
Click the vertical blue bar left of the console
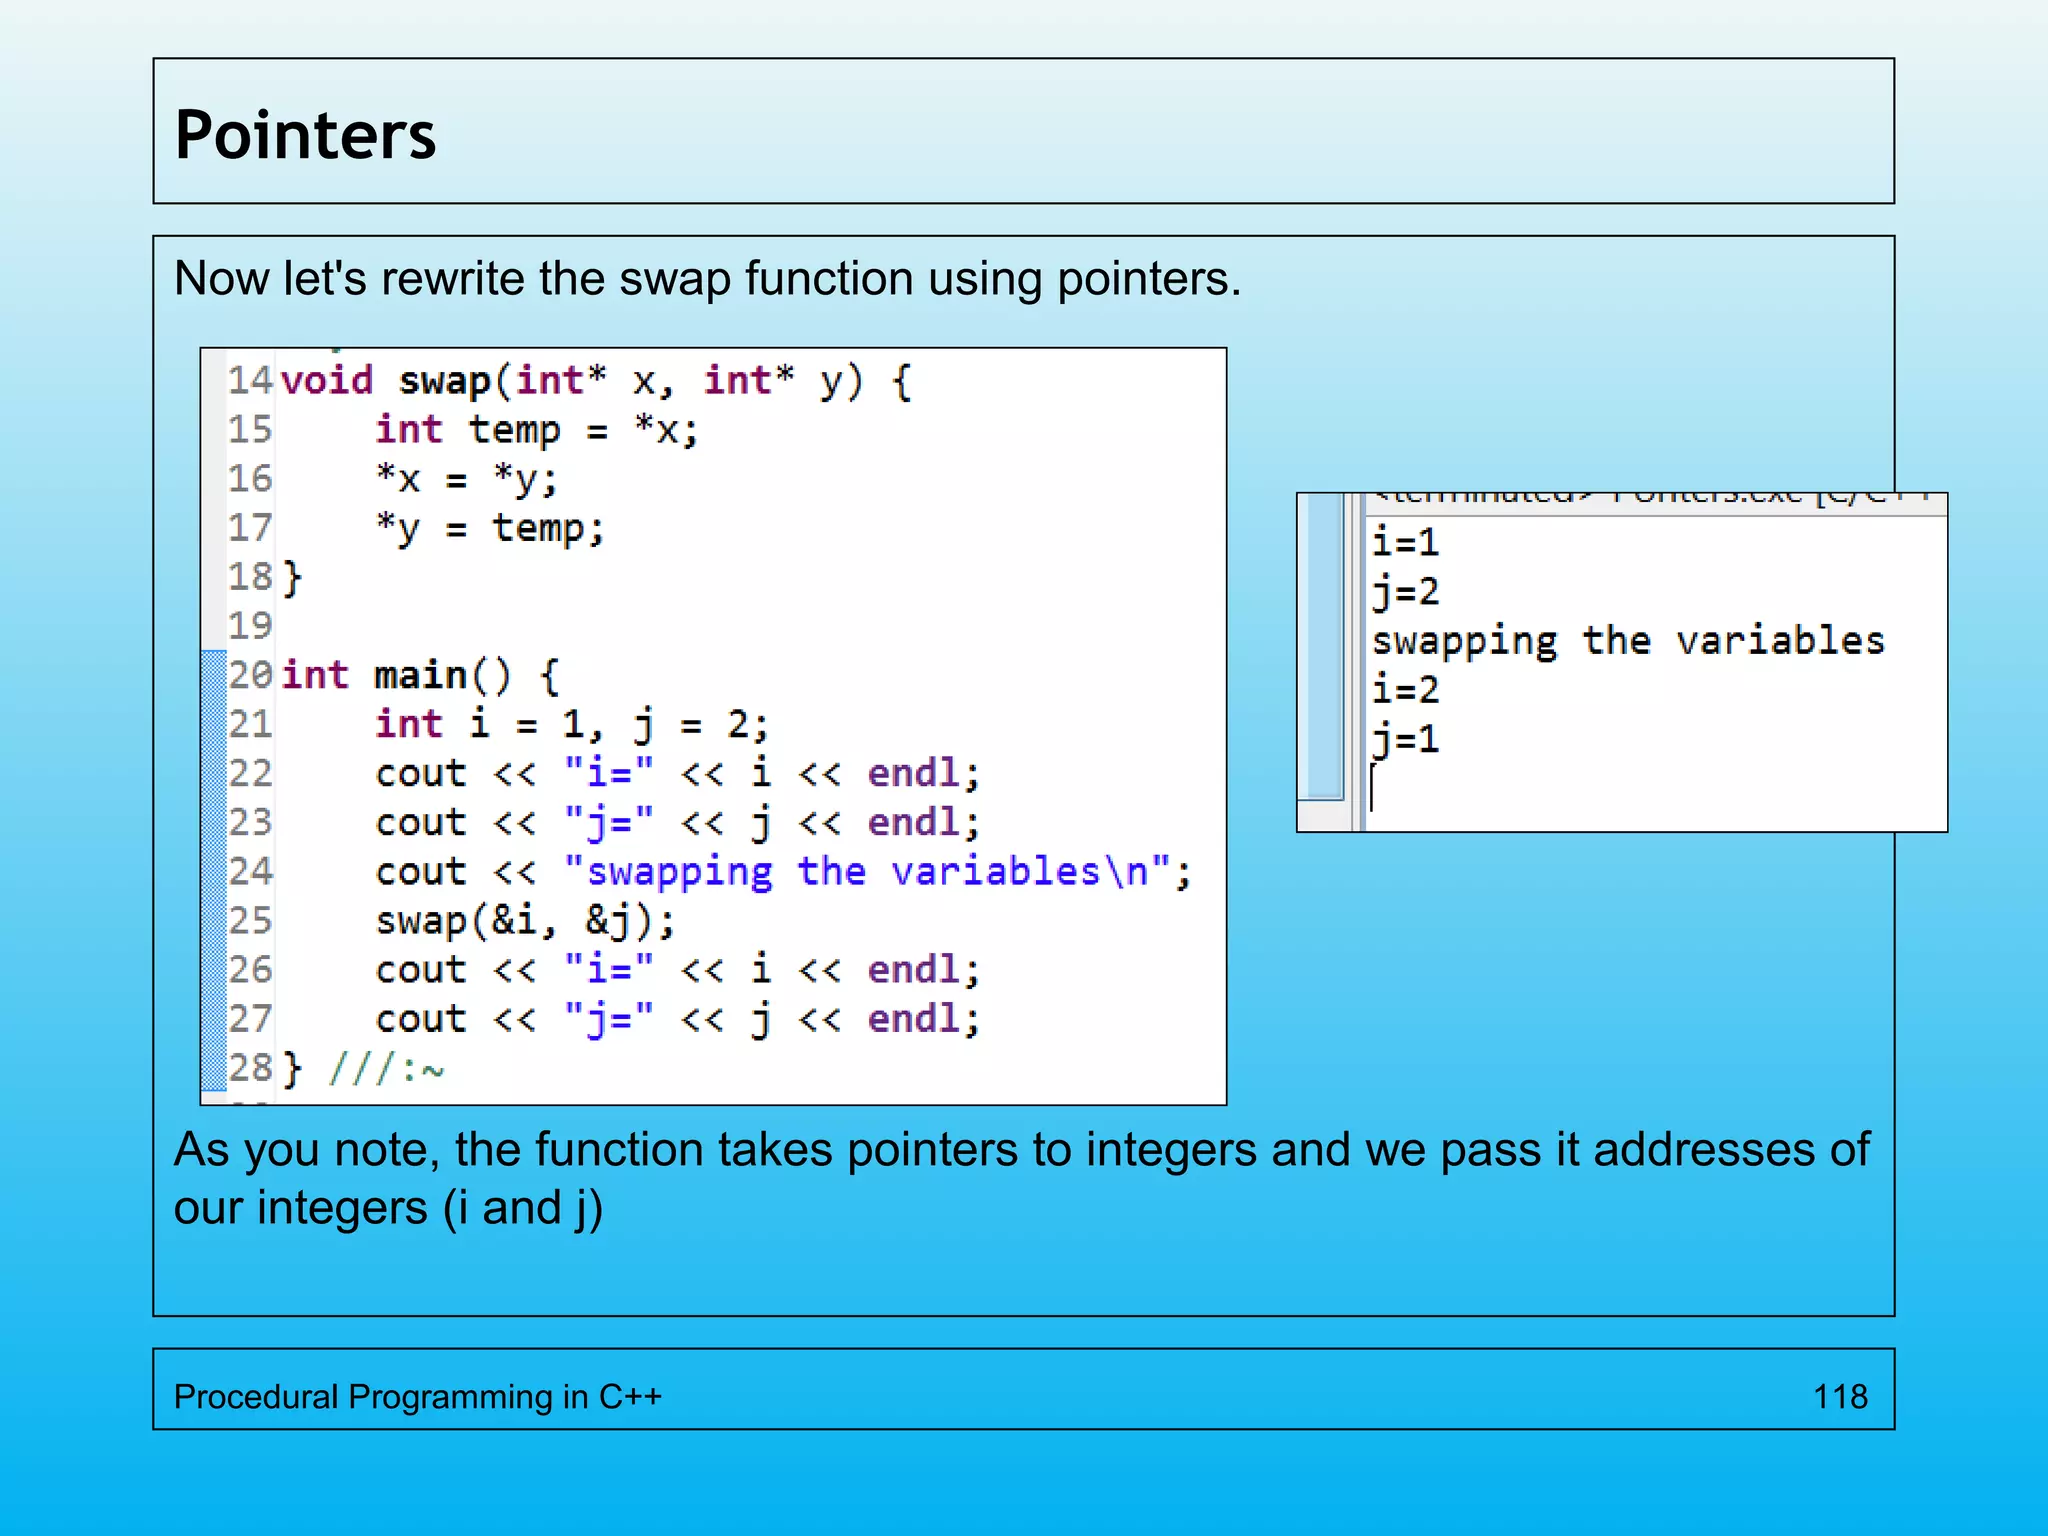(x=1325, y=646)
